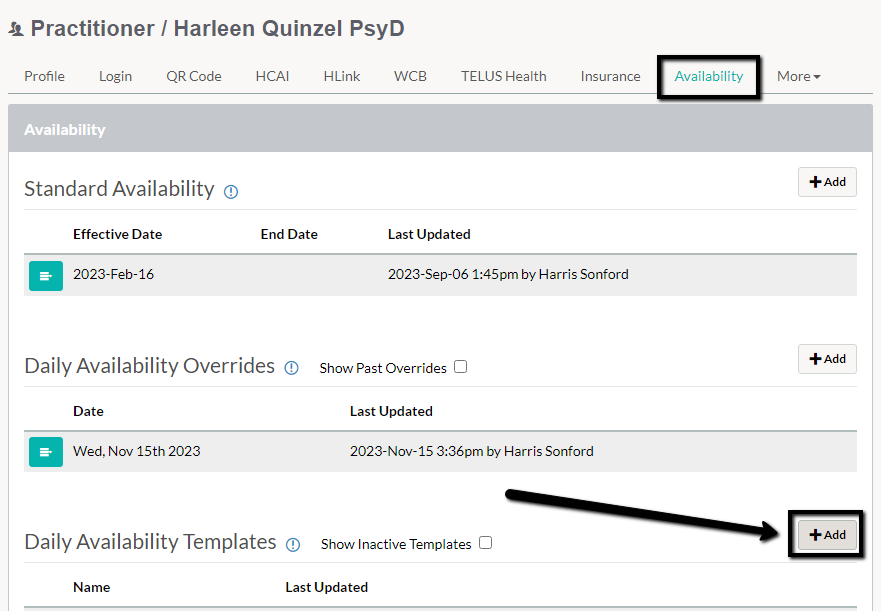Screen dimensions: 881x611
Task: Click info icon next to Daily Availability Templates
Action: [293, 545]
